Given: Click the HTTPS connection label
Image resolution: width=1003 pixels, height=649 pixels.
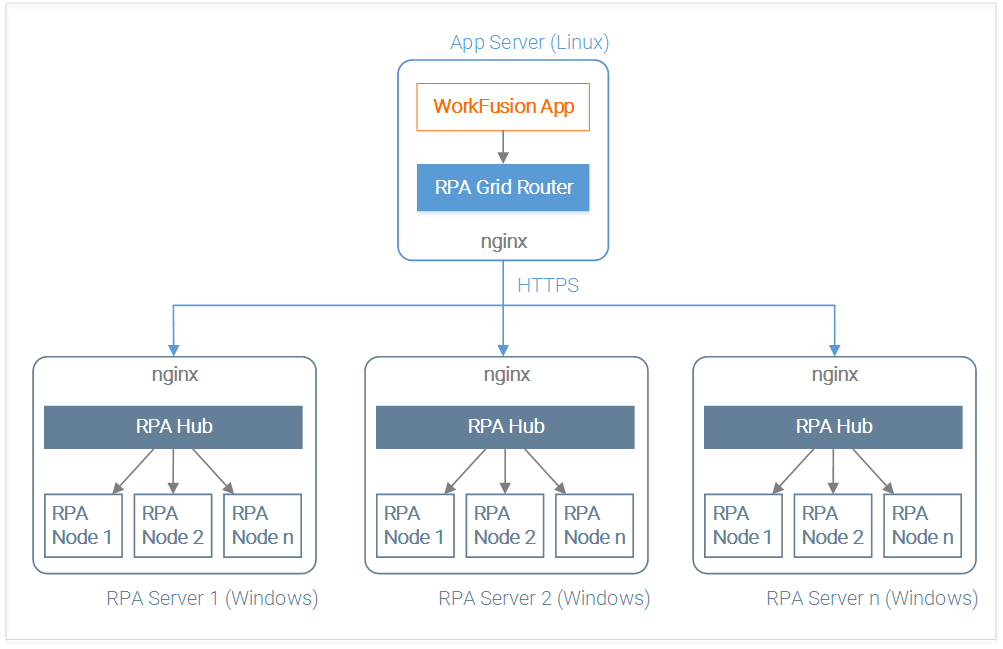Looking at the screenshot, I should pos(548,285).
